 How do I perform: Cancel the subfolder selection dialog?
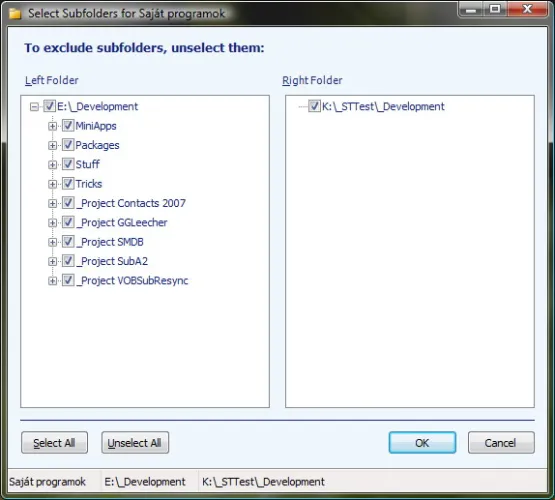pos(501,443)
